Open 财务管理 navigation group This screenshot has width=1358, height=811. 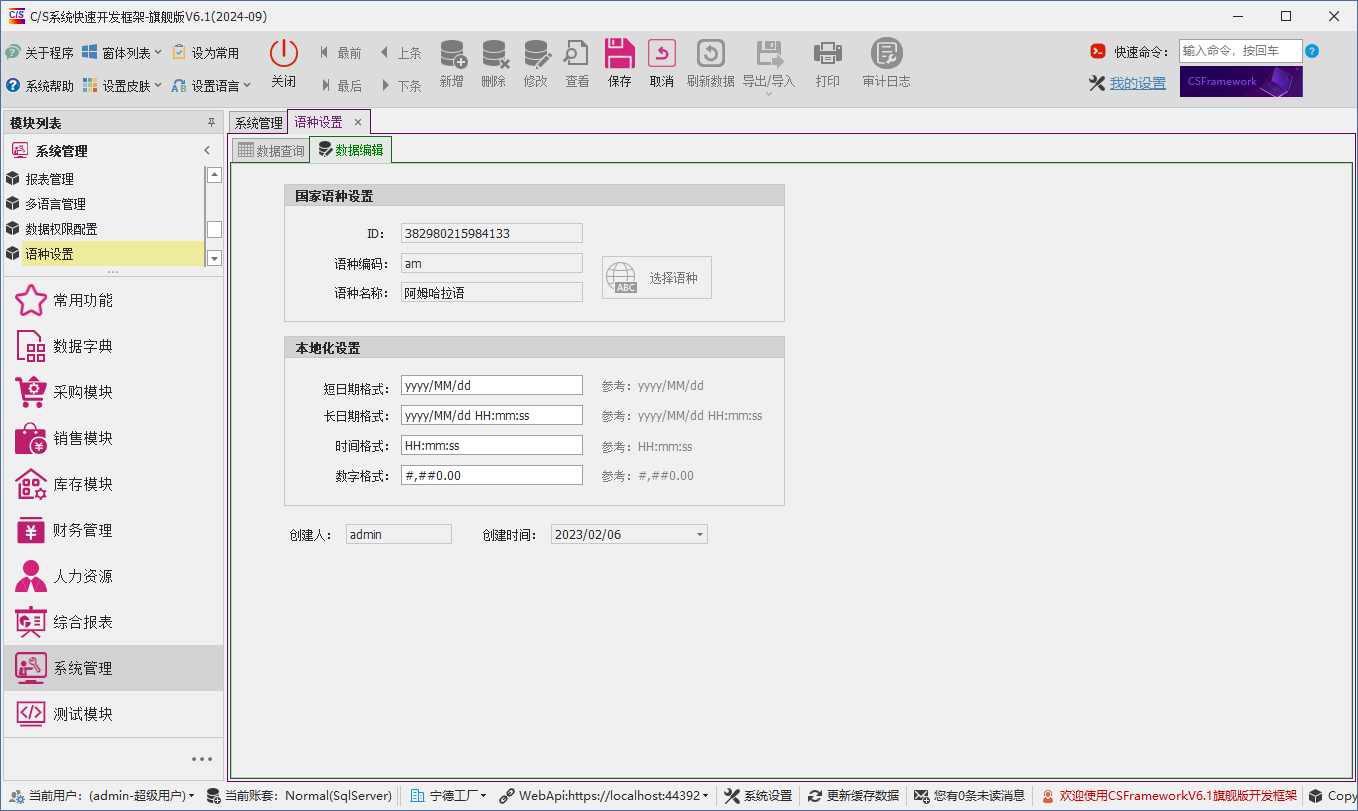click(x=113, y=530)
